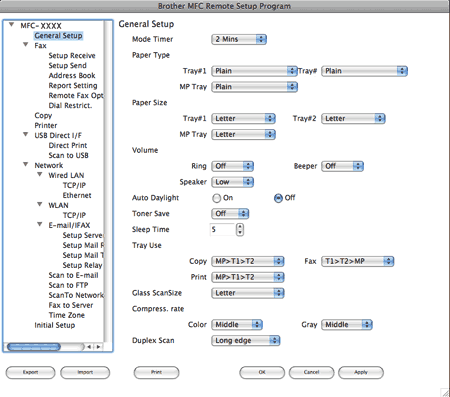Select Fax to Server item
Image resolution: width=450 pixels, height=397 pixels.
click(71, 305)
